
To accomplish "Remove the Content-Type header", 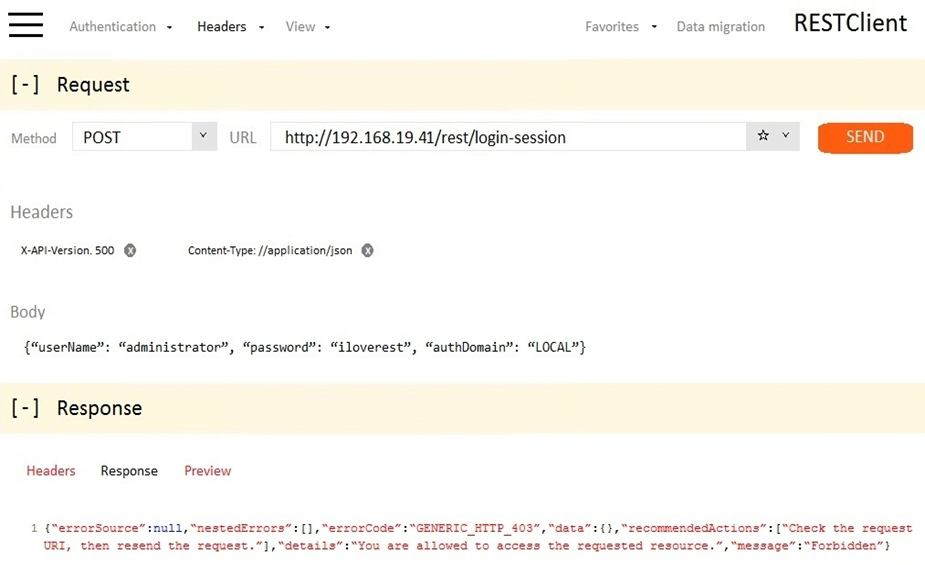I will pyautogui.click(x=367, y=251).
